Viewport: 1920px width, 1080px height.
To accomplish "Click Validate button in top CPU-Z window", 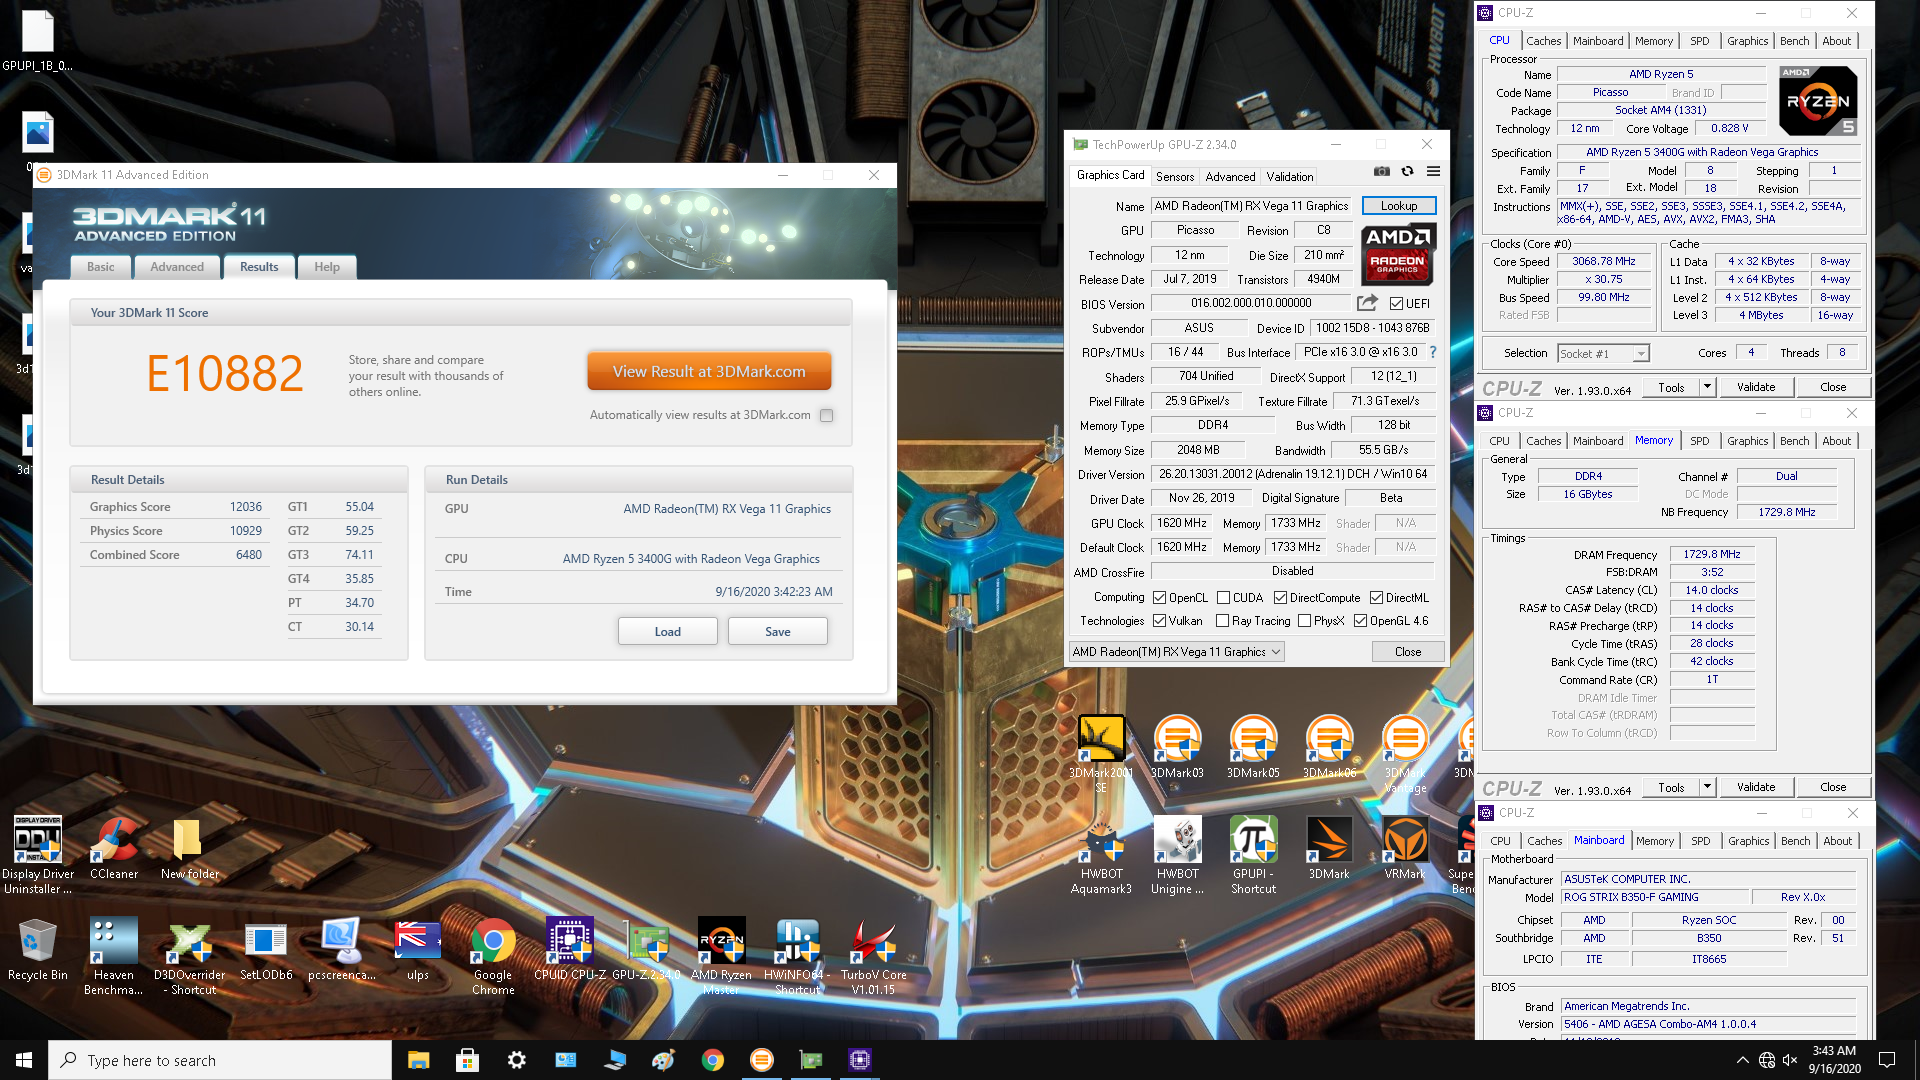I will click(x=1756, y=387).
